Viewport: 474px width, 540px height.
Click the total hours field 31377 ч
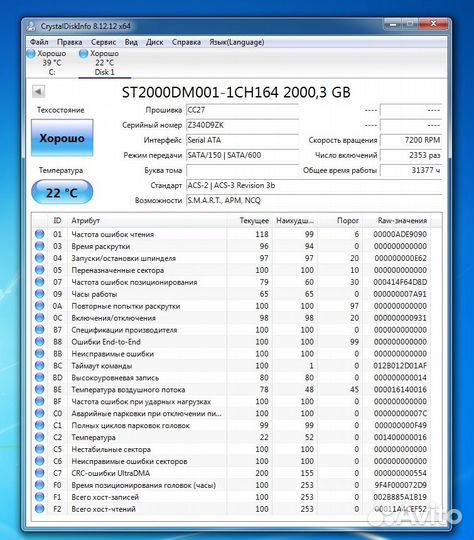(411, 170)
